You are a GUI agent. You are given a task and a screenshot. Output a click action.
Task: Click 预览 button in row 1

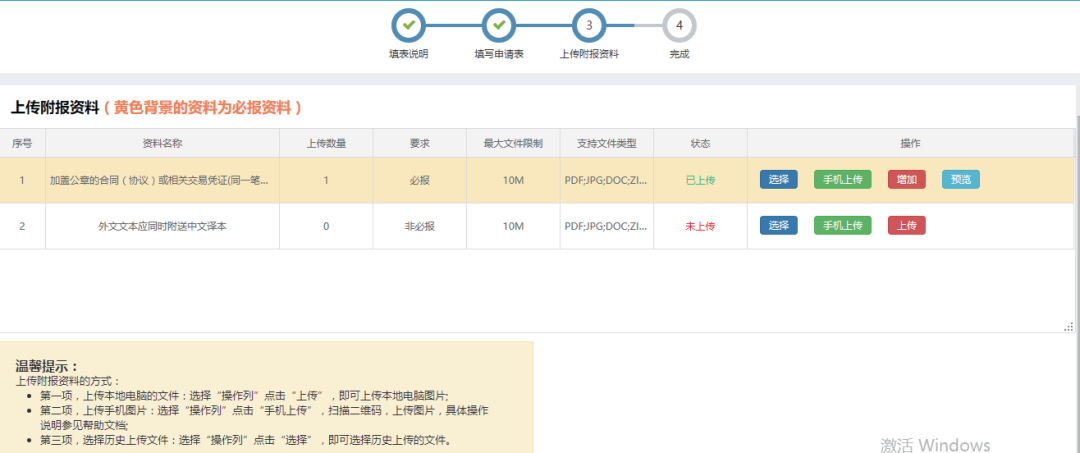click(961, 180)
